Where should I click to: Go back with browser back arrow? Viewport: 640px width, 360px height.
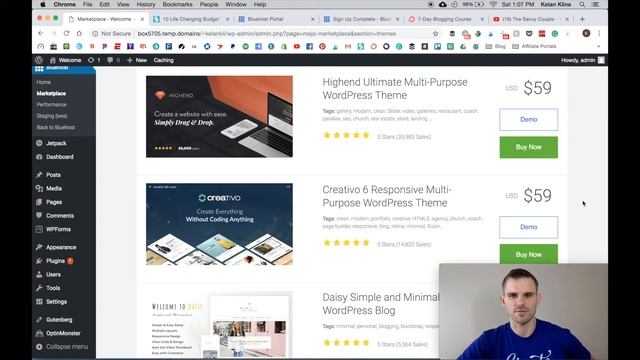coord(40,33)
